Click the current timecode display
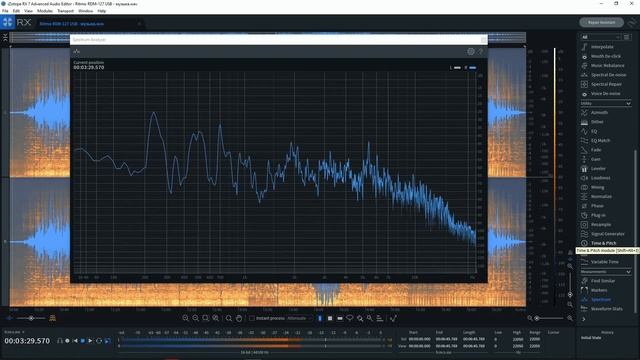 point(27,341)
